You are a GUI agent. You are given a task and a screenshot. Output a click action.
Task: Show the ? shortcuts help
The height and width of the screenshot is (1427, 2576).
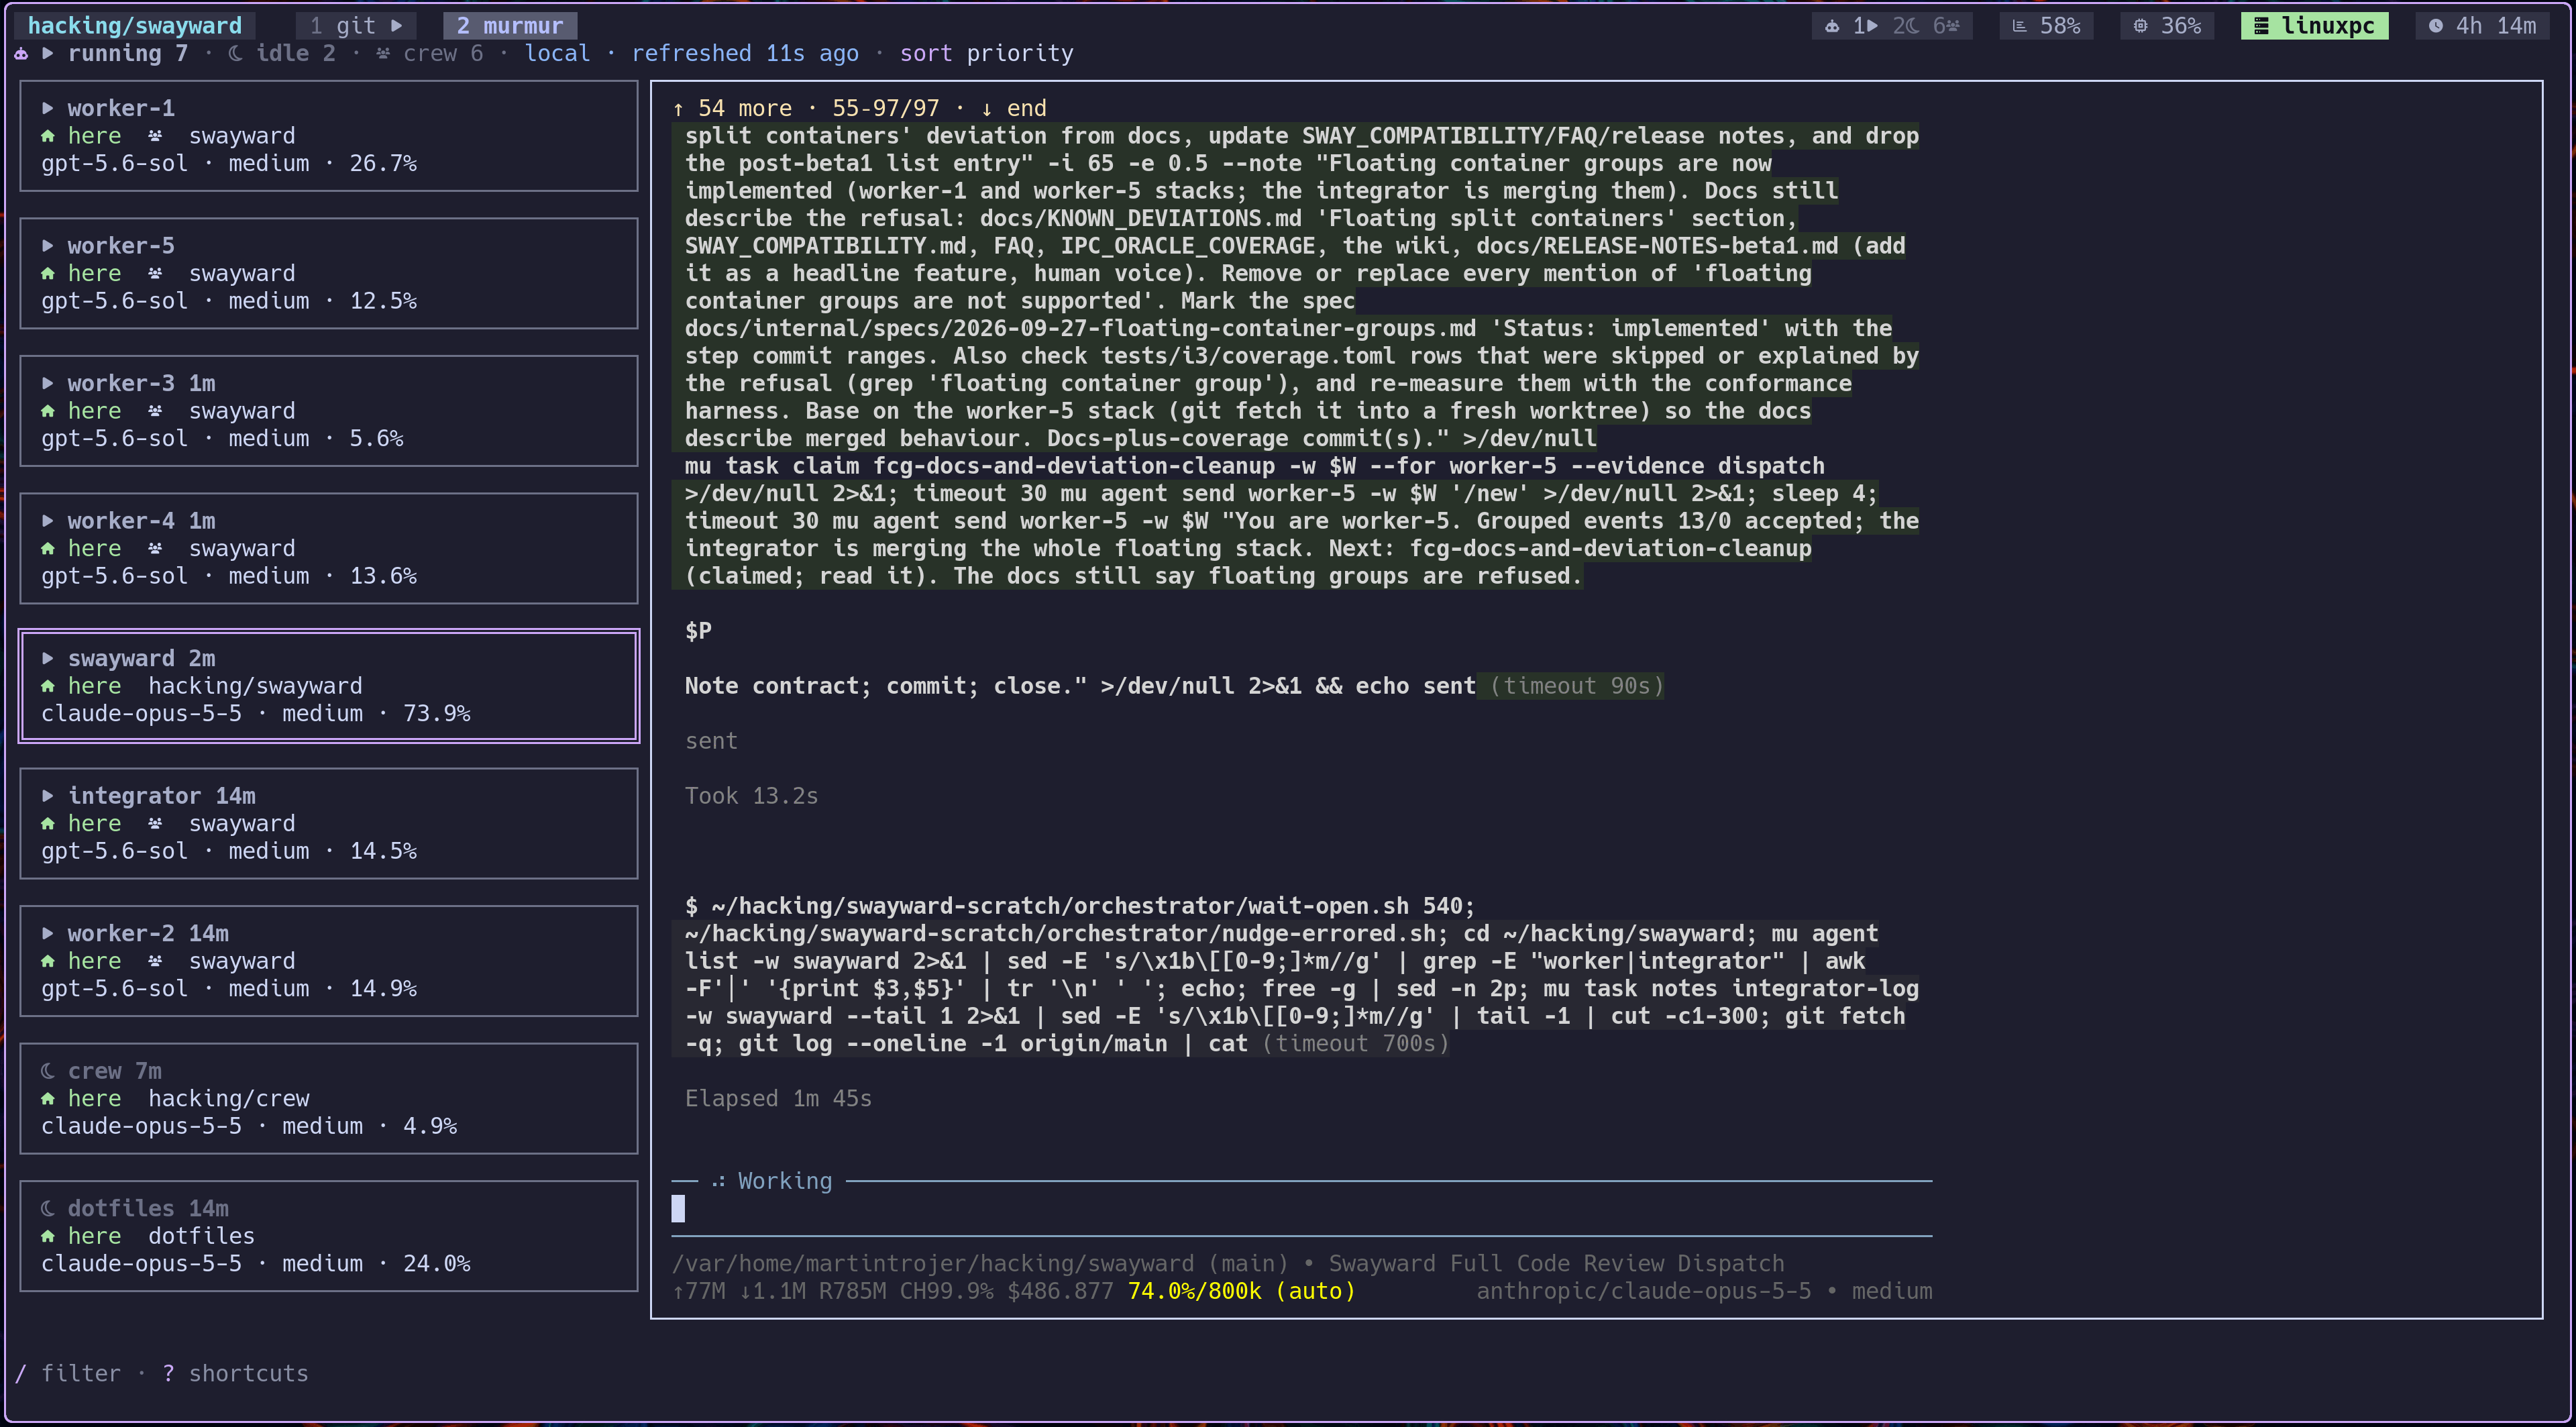pyautogui.click(x=235, y=1373)
